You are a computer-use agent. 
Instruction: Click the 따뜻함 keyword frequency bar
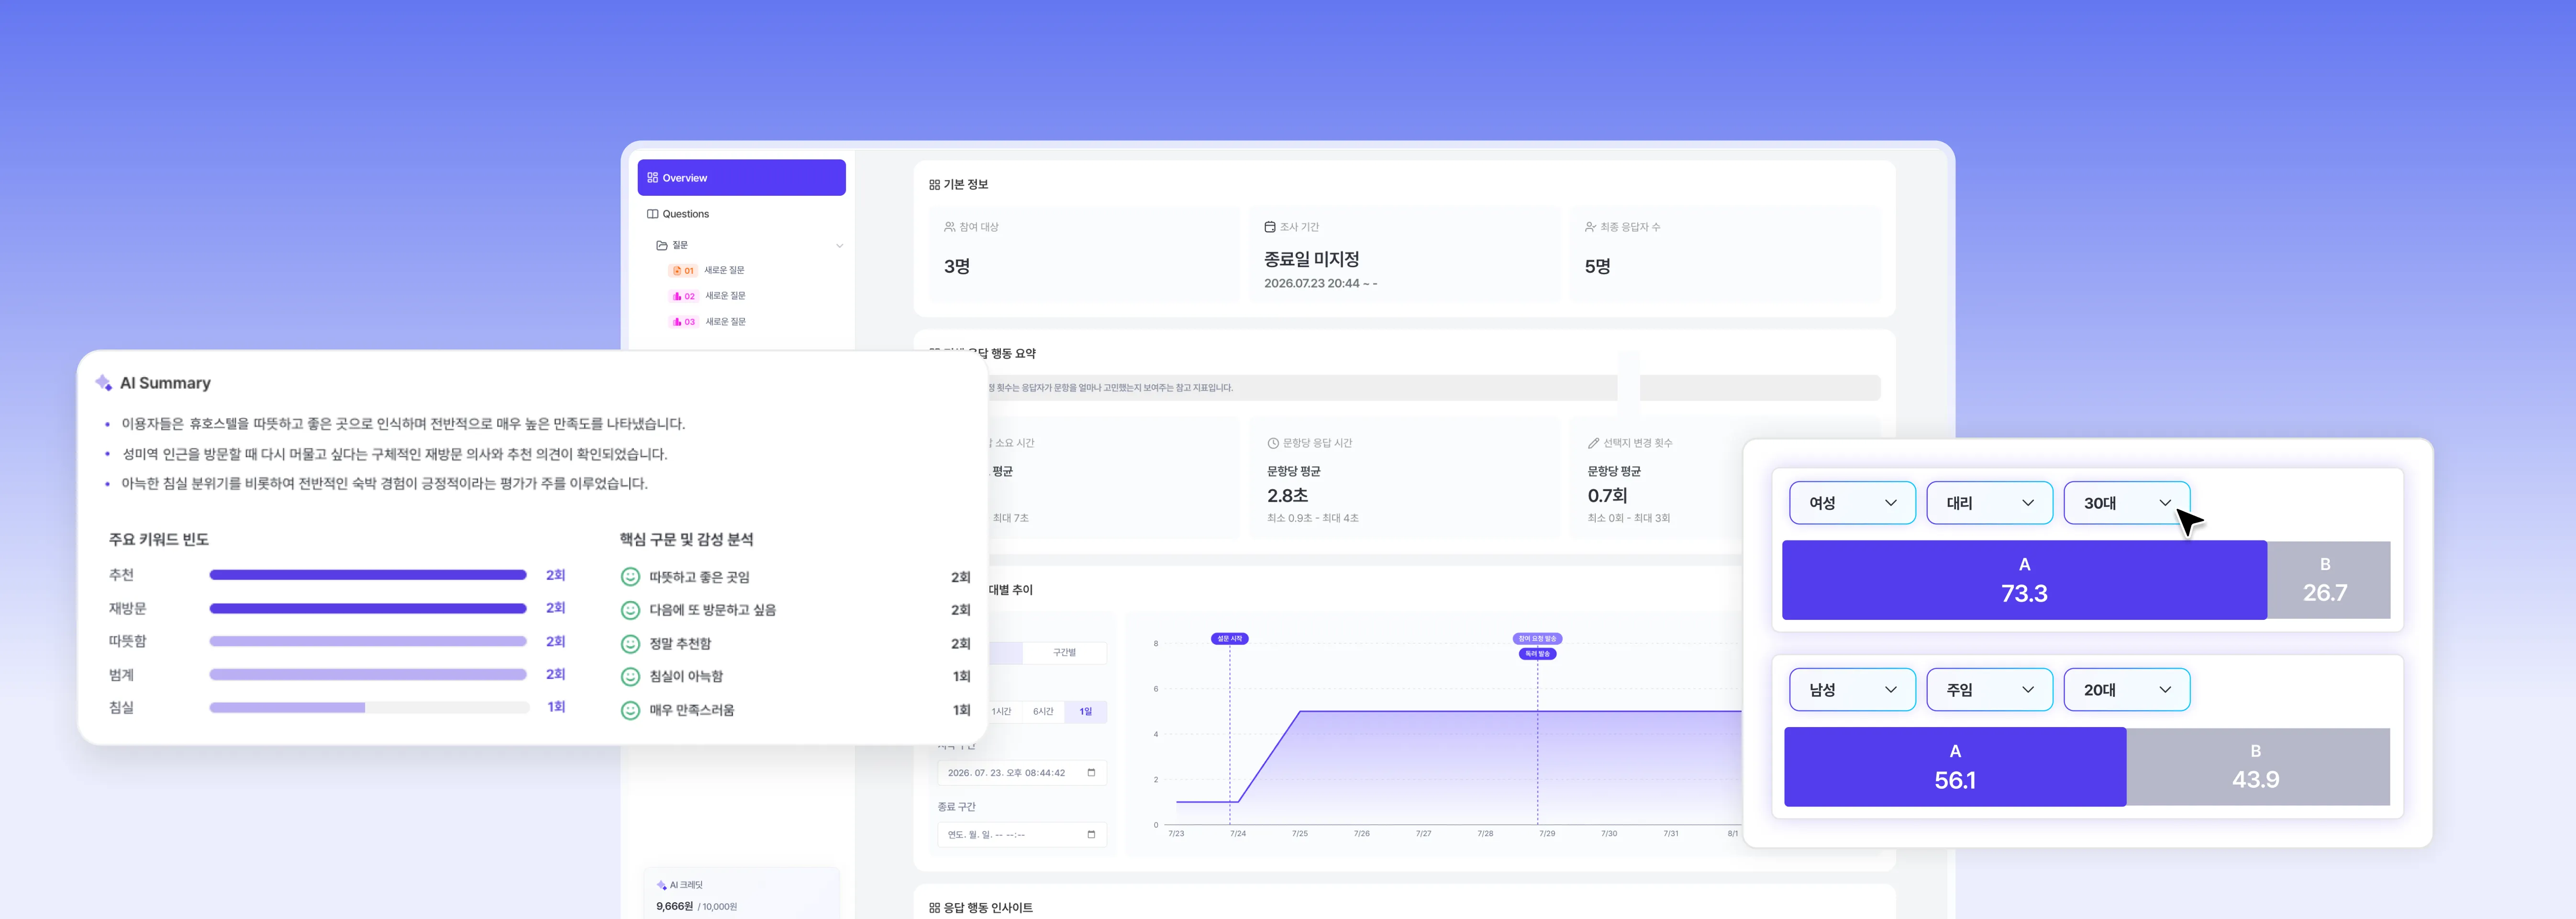coord(368,642)
